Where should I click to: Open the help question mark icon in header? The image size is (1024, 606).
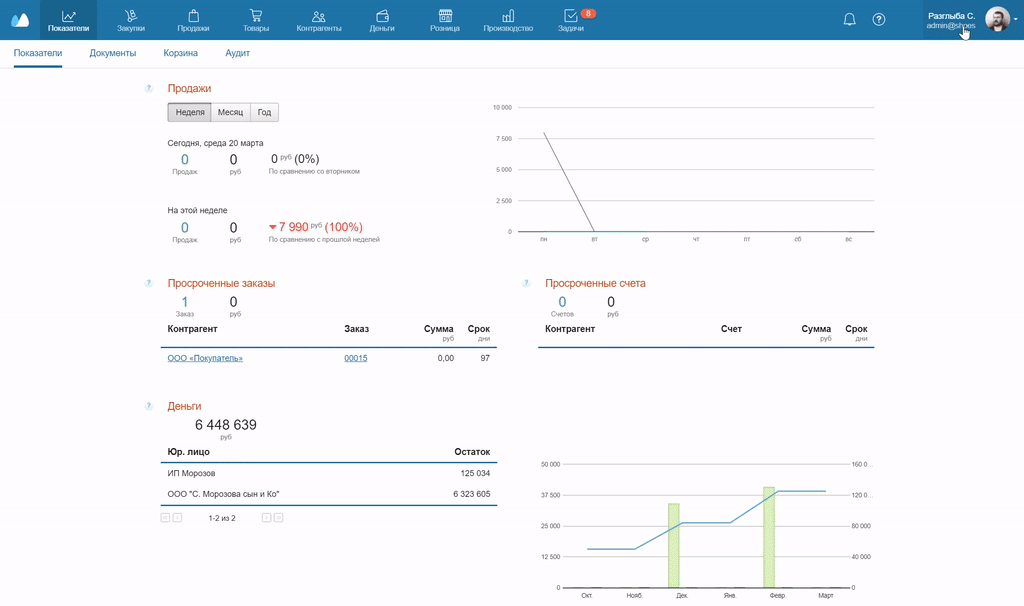pos(879,20)
